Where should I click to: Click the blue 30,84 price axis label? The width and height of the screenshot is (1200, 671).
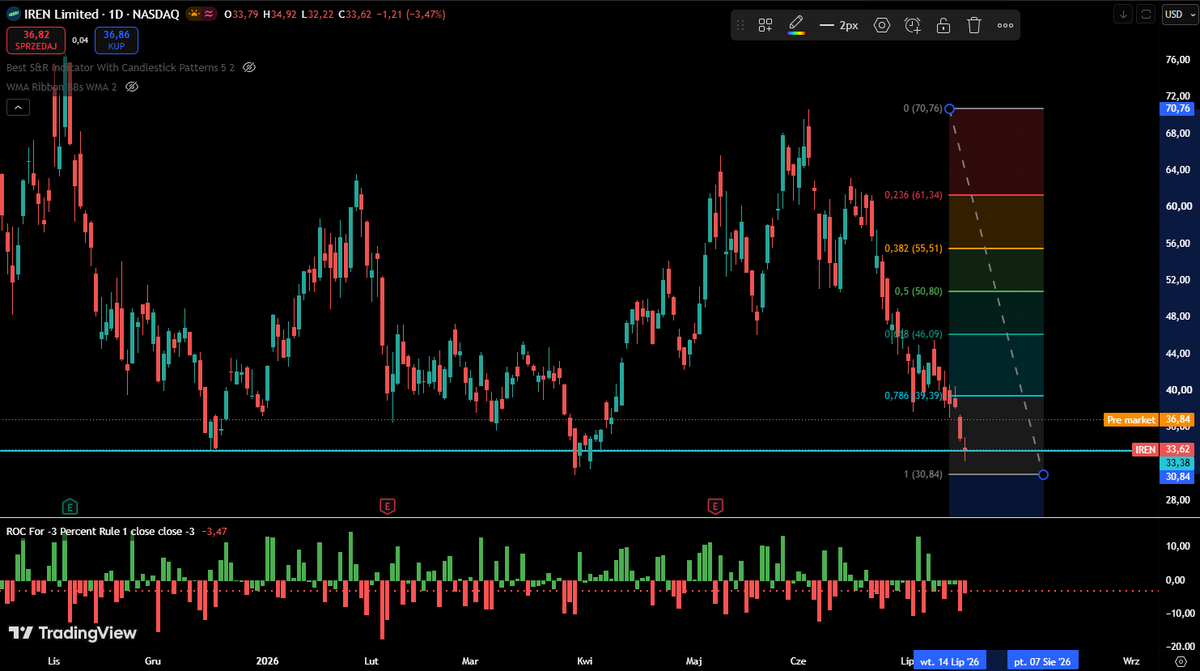point(1176,477)
